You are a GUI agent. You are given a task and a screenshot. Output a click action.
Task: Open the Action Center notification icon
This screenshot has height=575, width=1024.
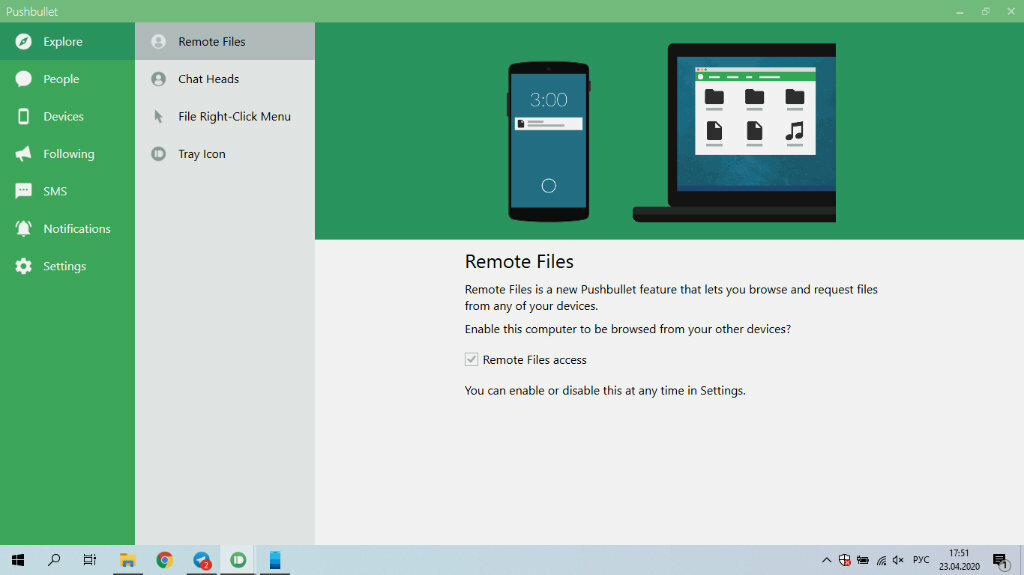pyautogui.click(x=1000, y=560)
